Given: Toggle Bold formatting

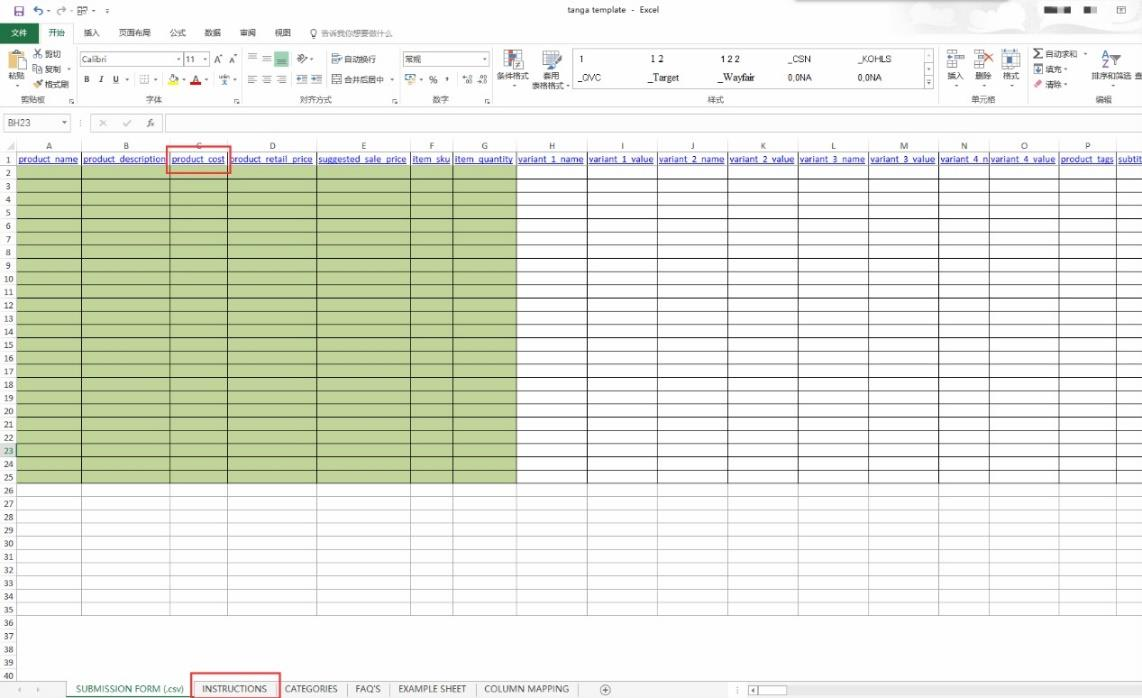Looking at the screenshot, I should coord(87,79).
